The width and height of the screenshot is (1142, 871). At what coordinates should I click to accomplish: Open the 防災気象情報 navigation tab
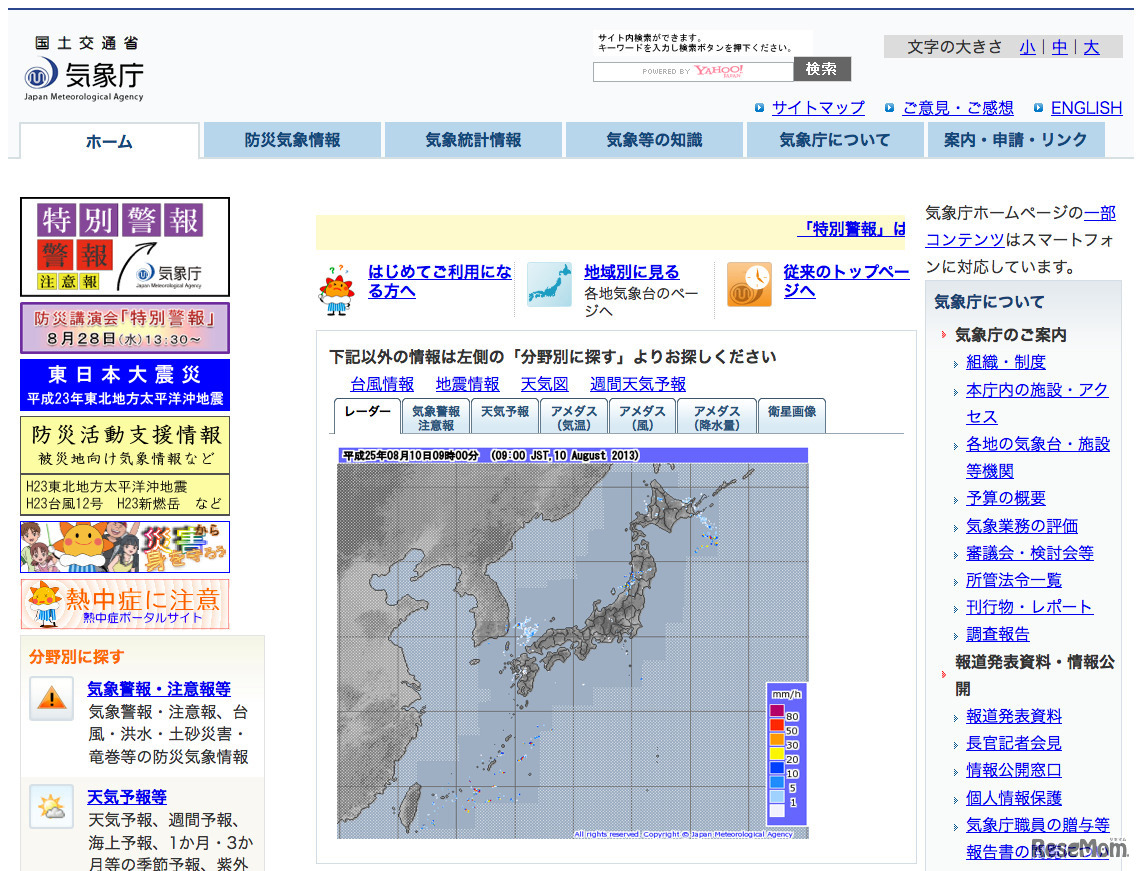coord(291,140)
